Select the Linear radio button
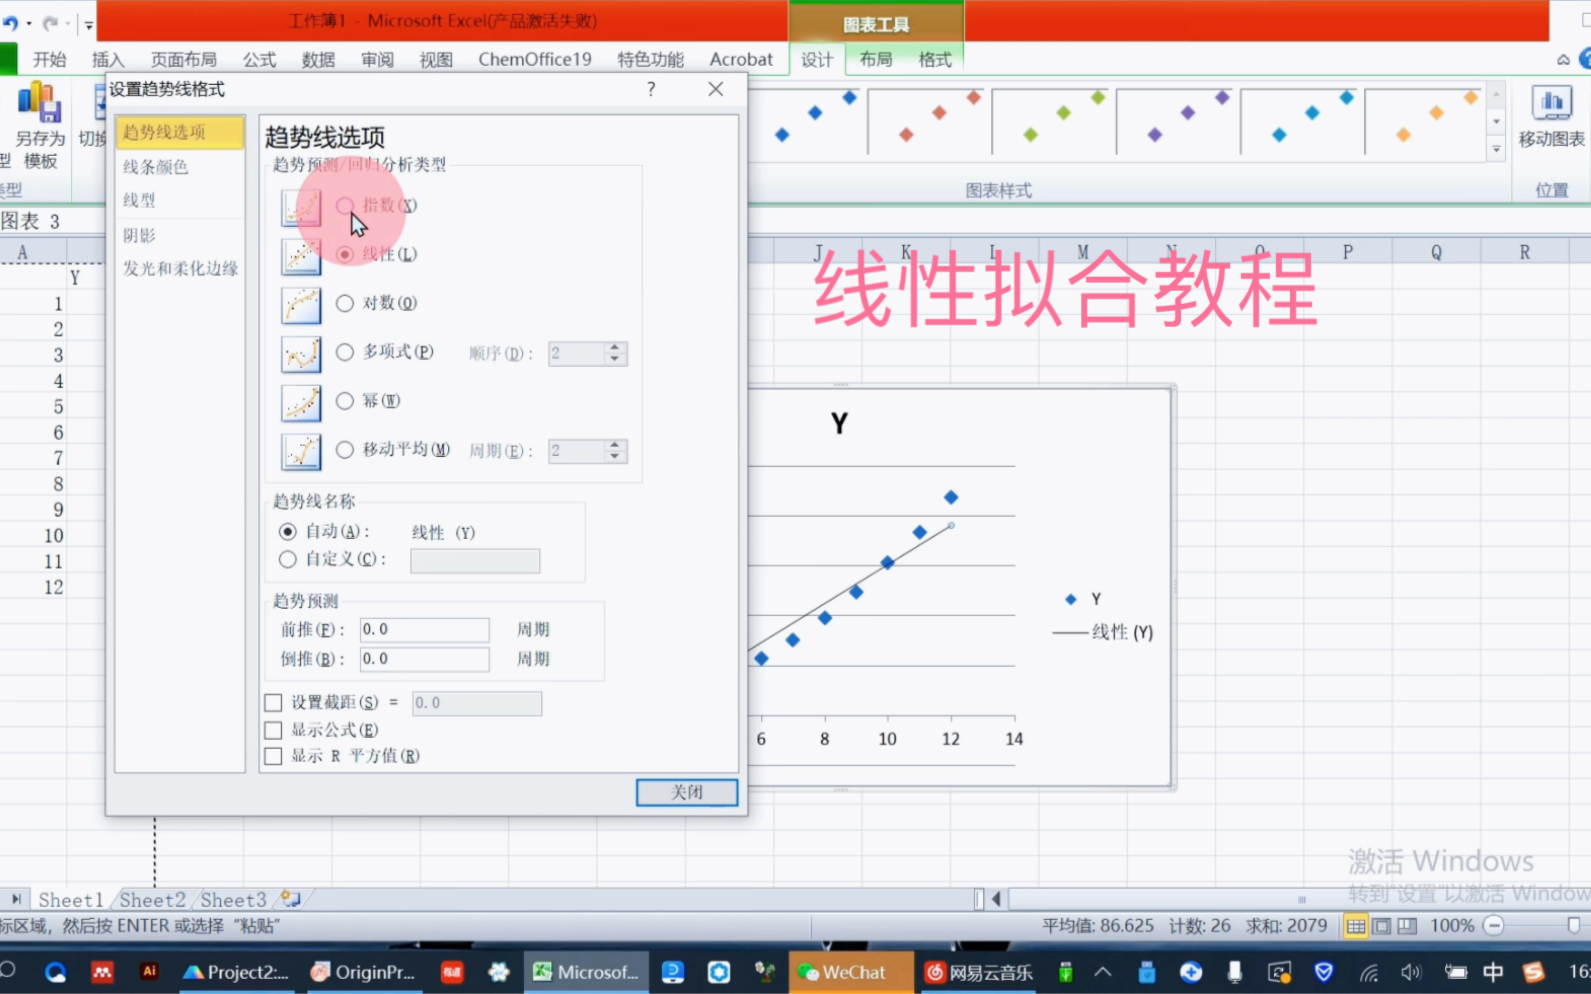Viewport: 1591px width, 994px height. pyautogui.click(x=345, y=254)
